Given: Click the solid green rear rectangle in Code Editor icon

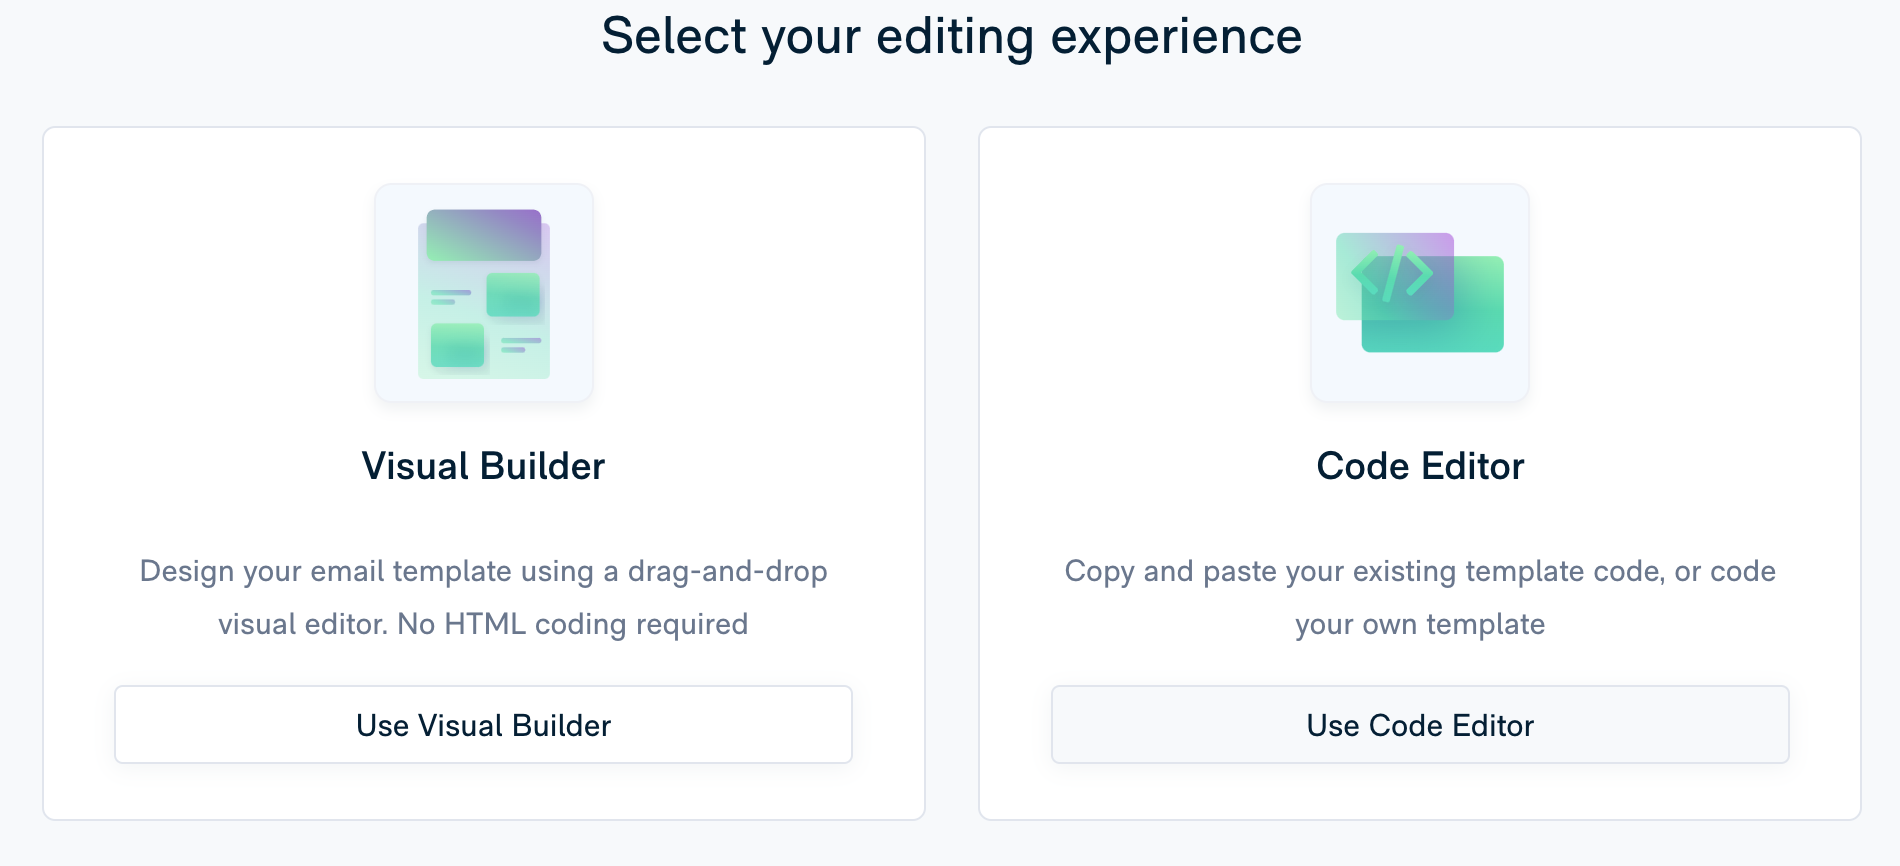Looking at the screenshot, I should point(1433,304).
